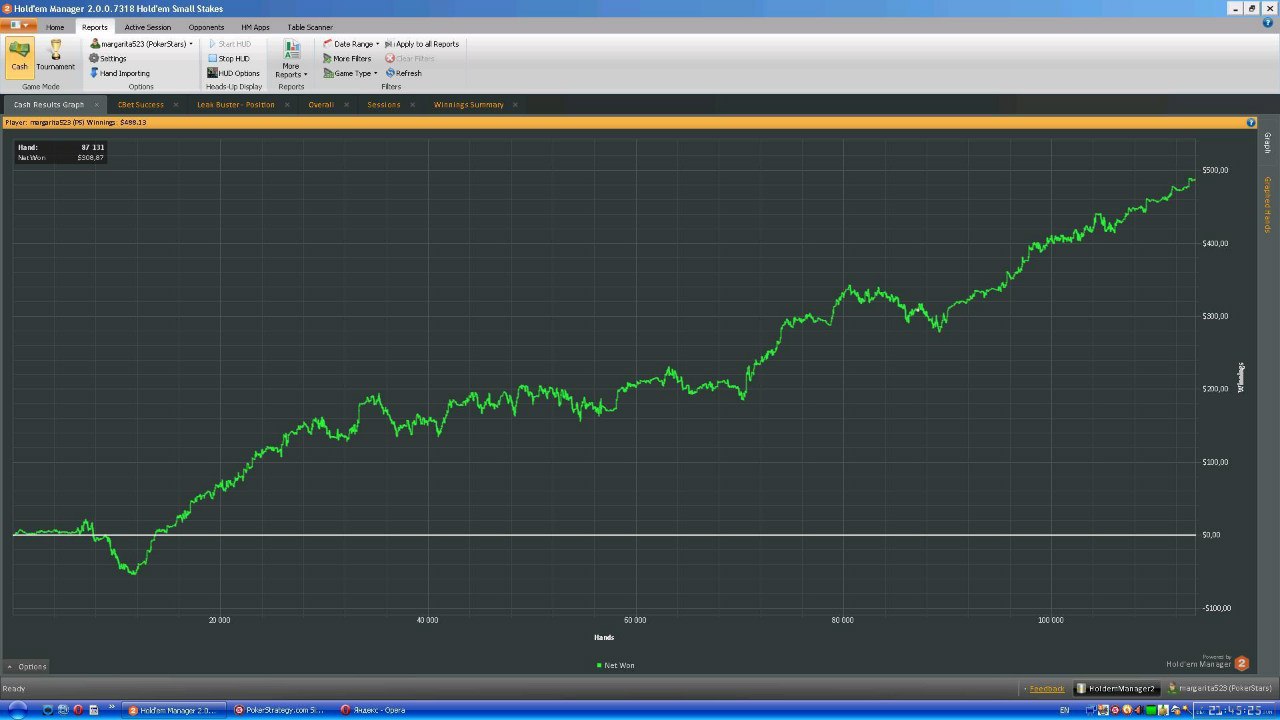Expand Game Type dropdown

350,73
